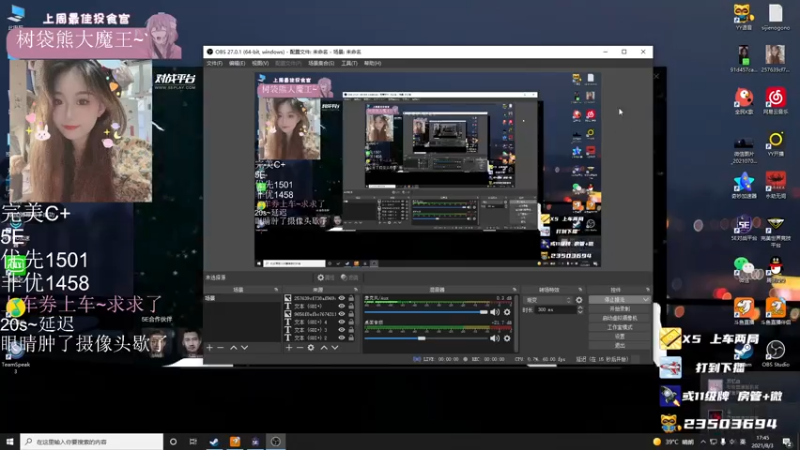This screenshot has height=450, width=800.
Task: Click the 设置 settings button in controls
Action: click(619, 336)
